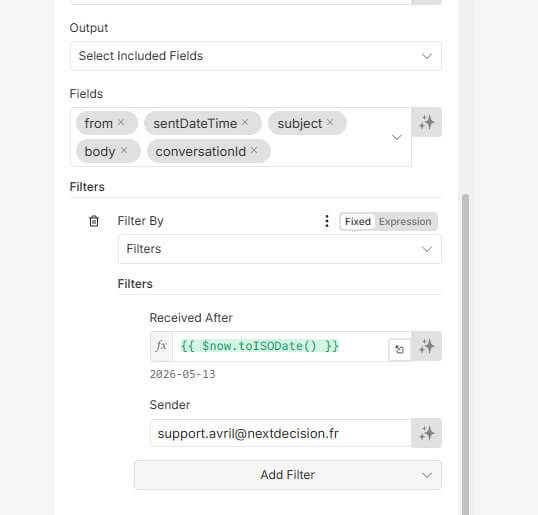
Task: Click the 'Sender' label
Action: 170,405
